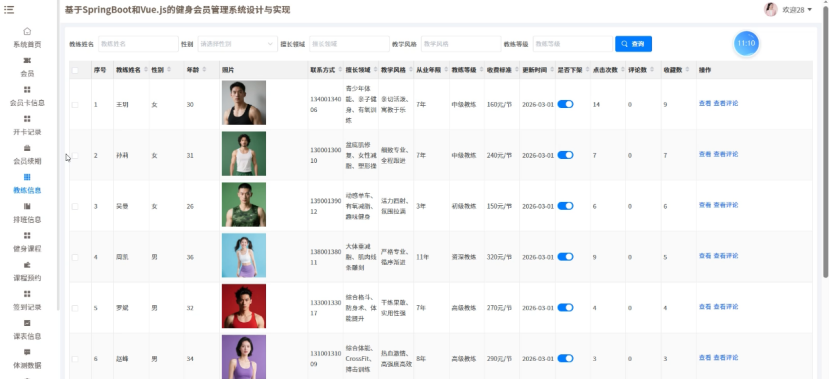Open the row 5 coach photo on red background
829x379 pixels.
coord(244,306)
